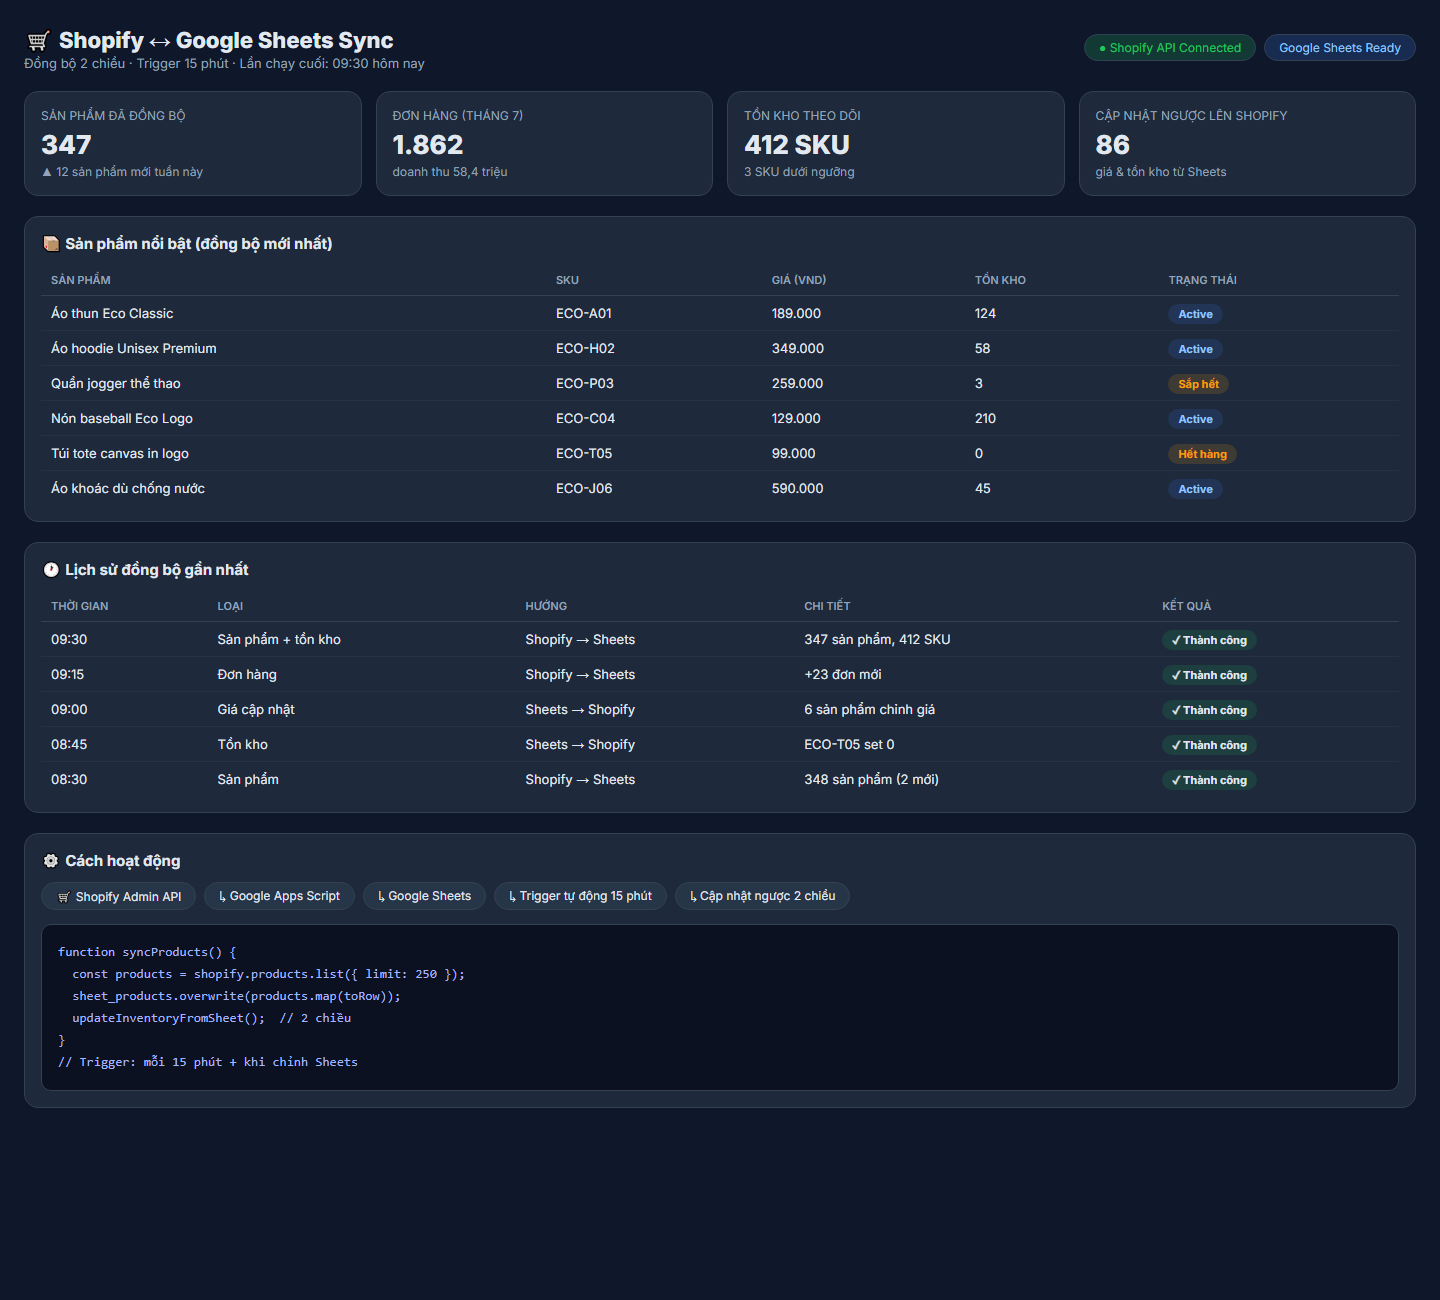The image size is (1440, 1300).
Task: Select the Google Apps Script chip
Action: pyautogui.click(x=279, y=896)
